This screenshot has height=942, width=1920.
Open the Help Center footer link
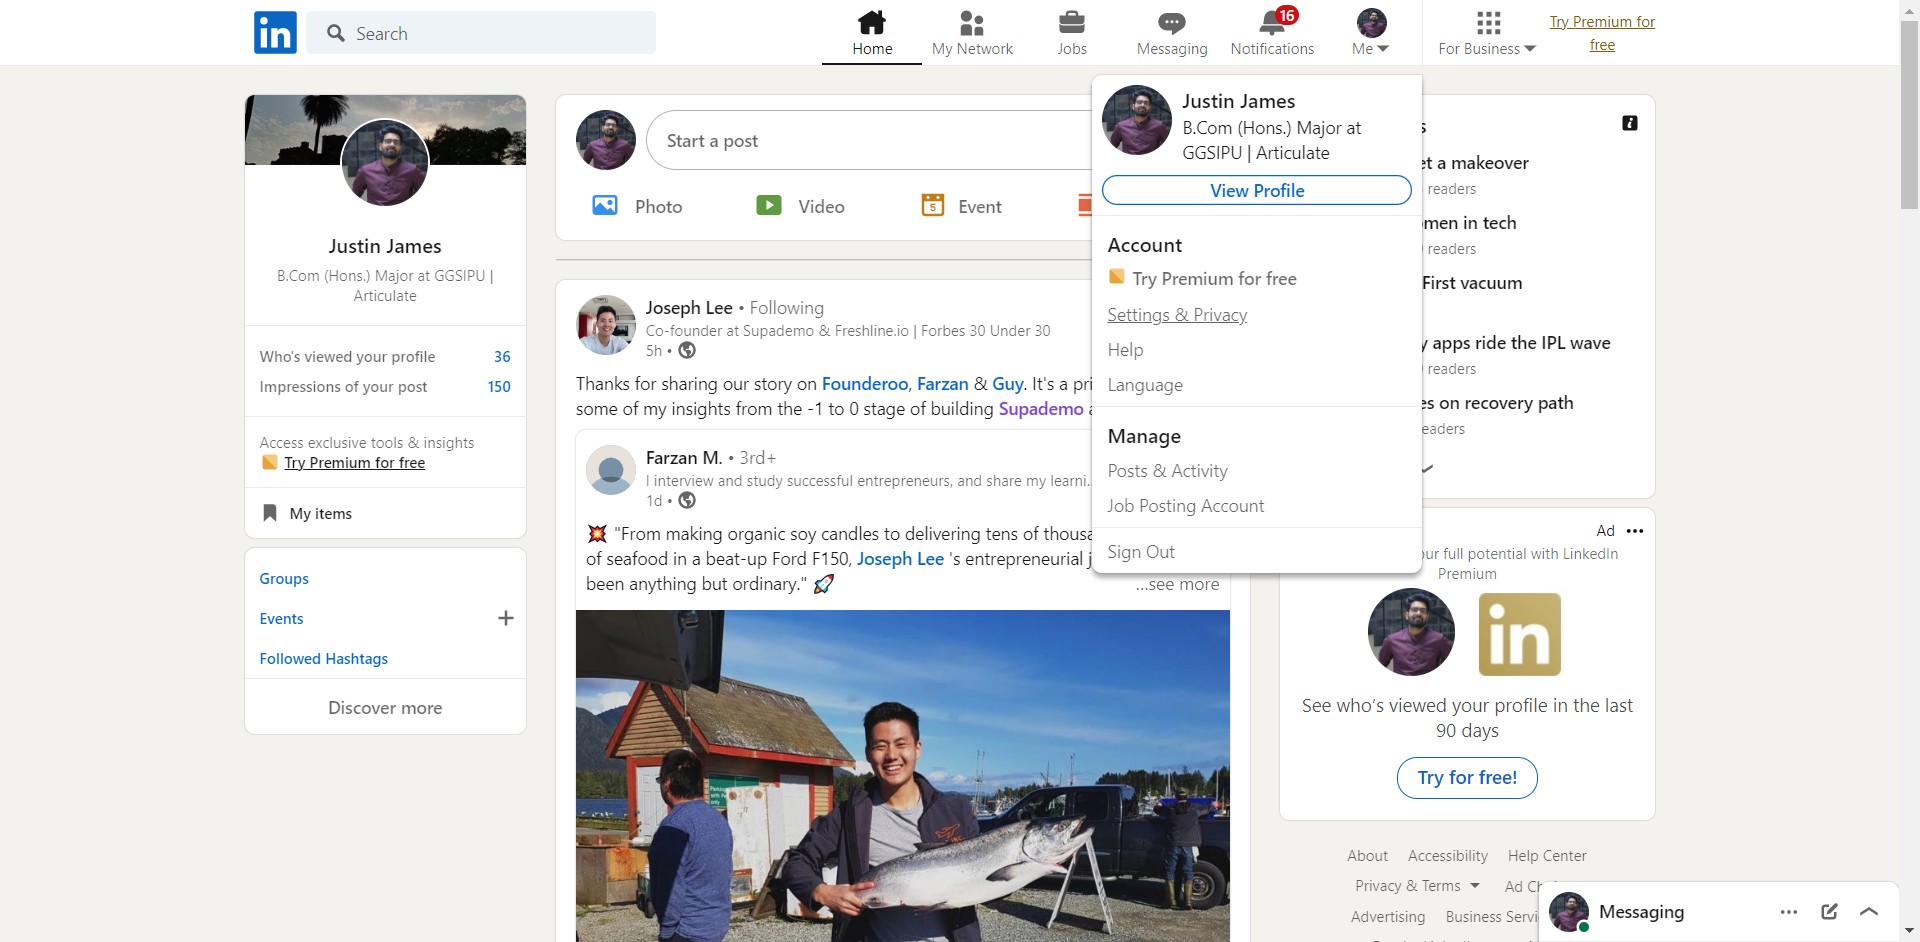tap(1547, 856)
